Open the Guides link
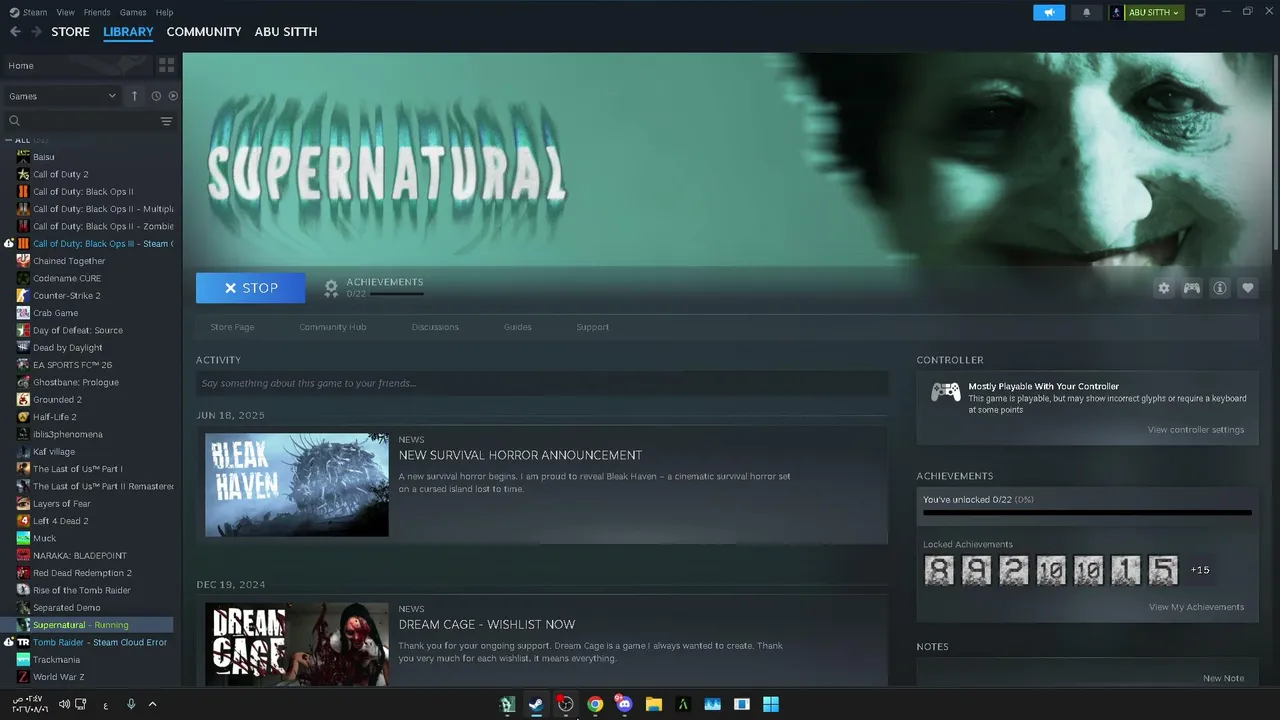1280x720 pixels. pyautogui.click(x=518, y=327)
